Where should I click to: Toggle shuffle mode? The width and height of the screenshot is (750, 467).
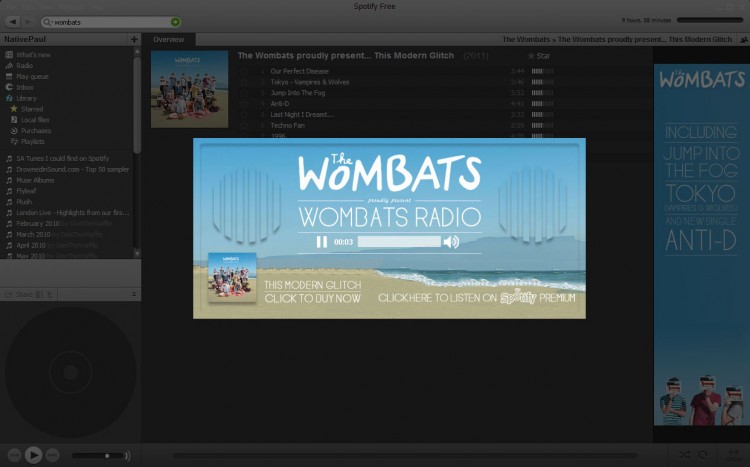point(684,455)
